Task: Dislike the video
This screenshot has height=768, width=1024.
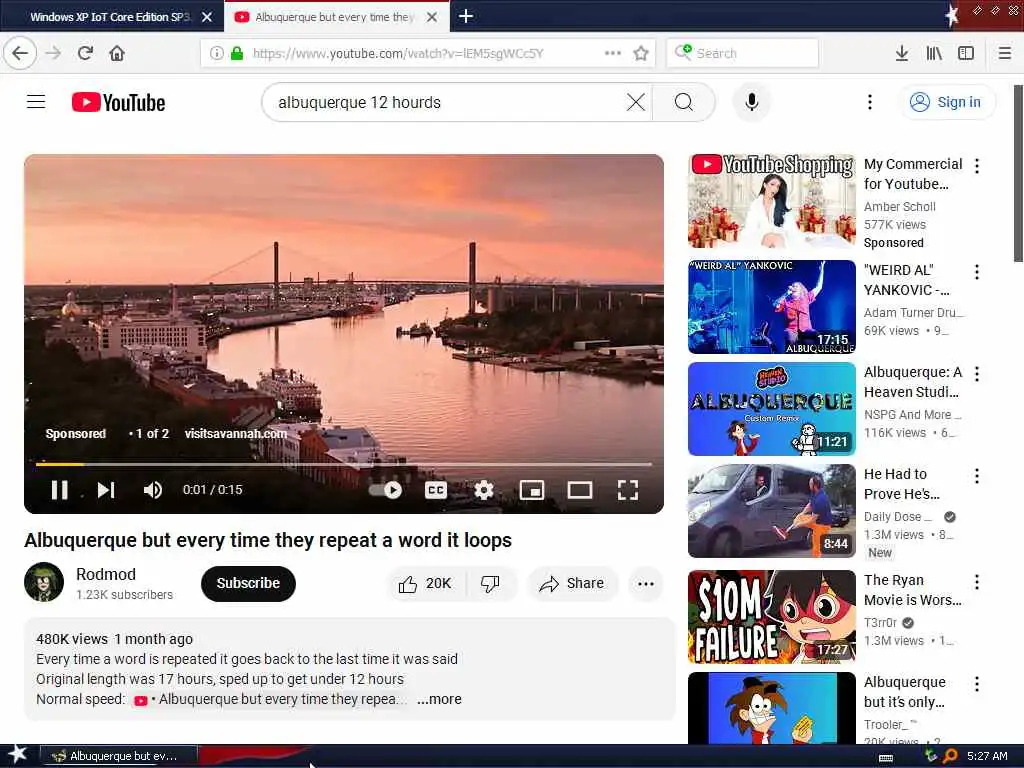Action: (490, 583)
